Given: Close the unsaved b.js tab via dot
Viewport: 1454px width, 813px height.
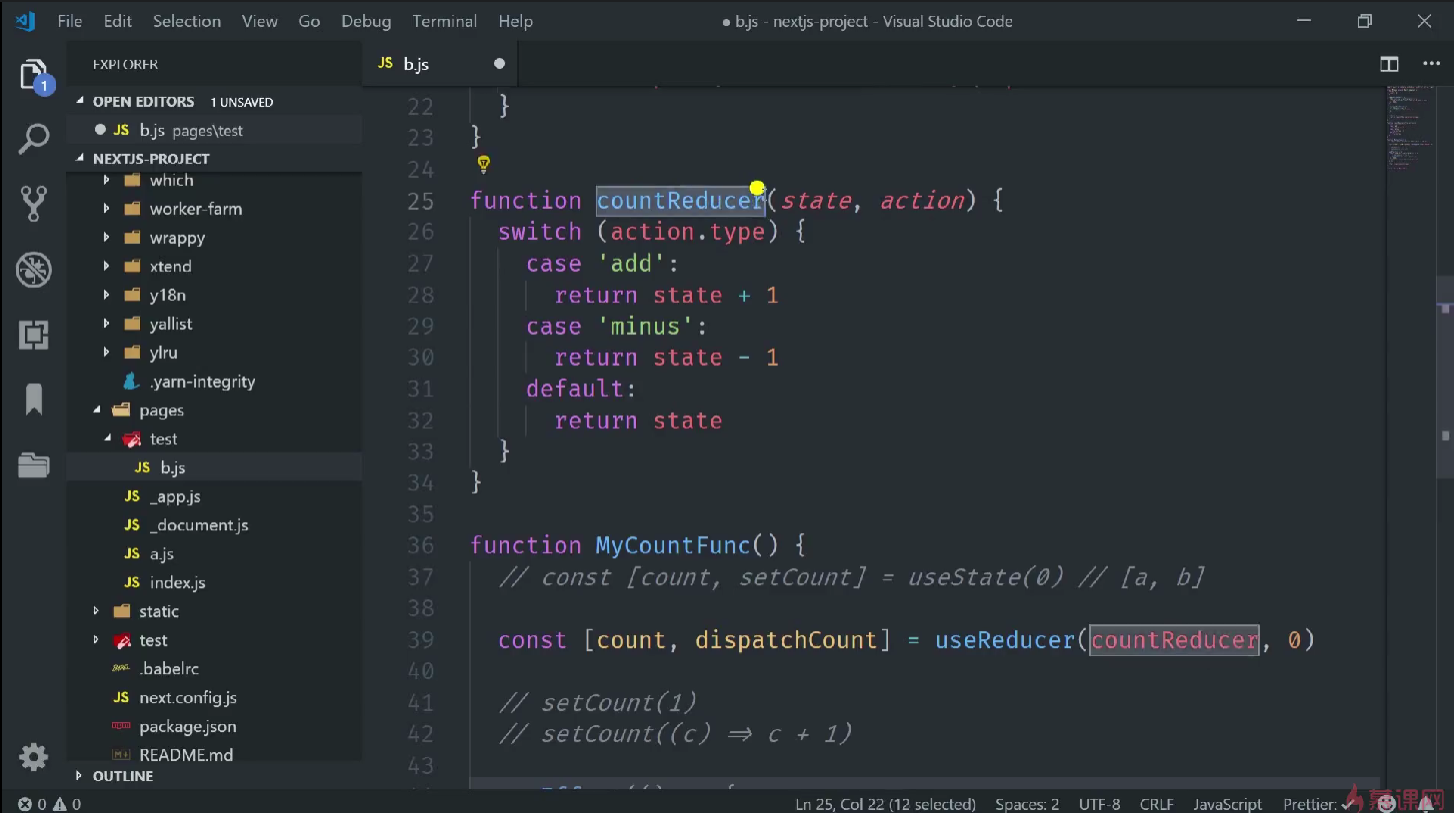Looking at the screenshot, I should [x=499, y=64].
